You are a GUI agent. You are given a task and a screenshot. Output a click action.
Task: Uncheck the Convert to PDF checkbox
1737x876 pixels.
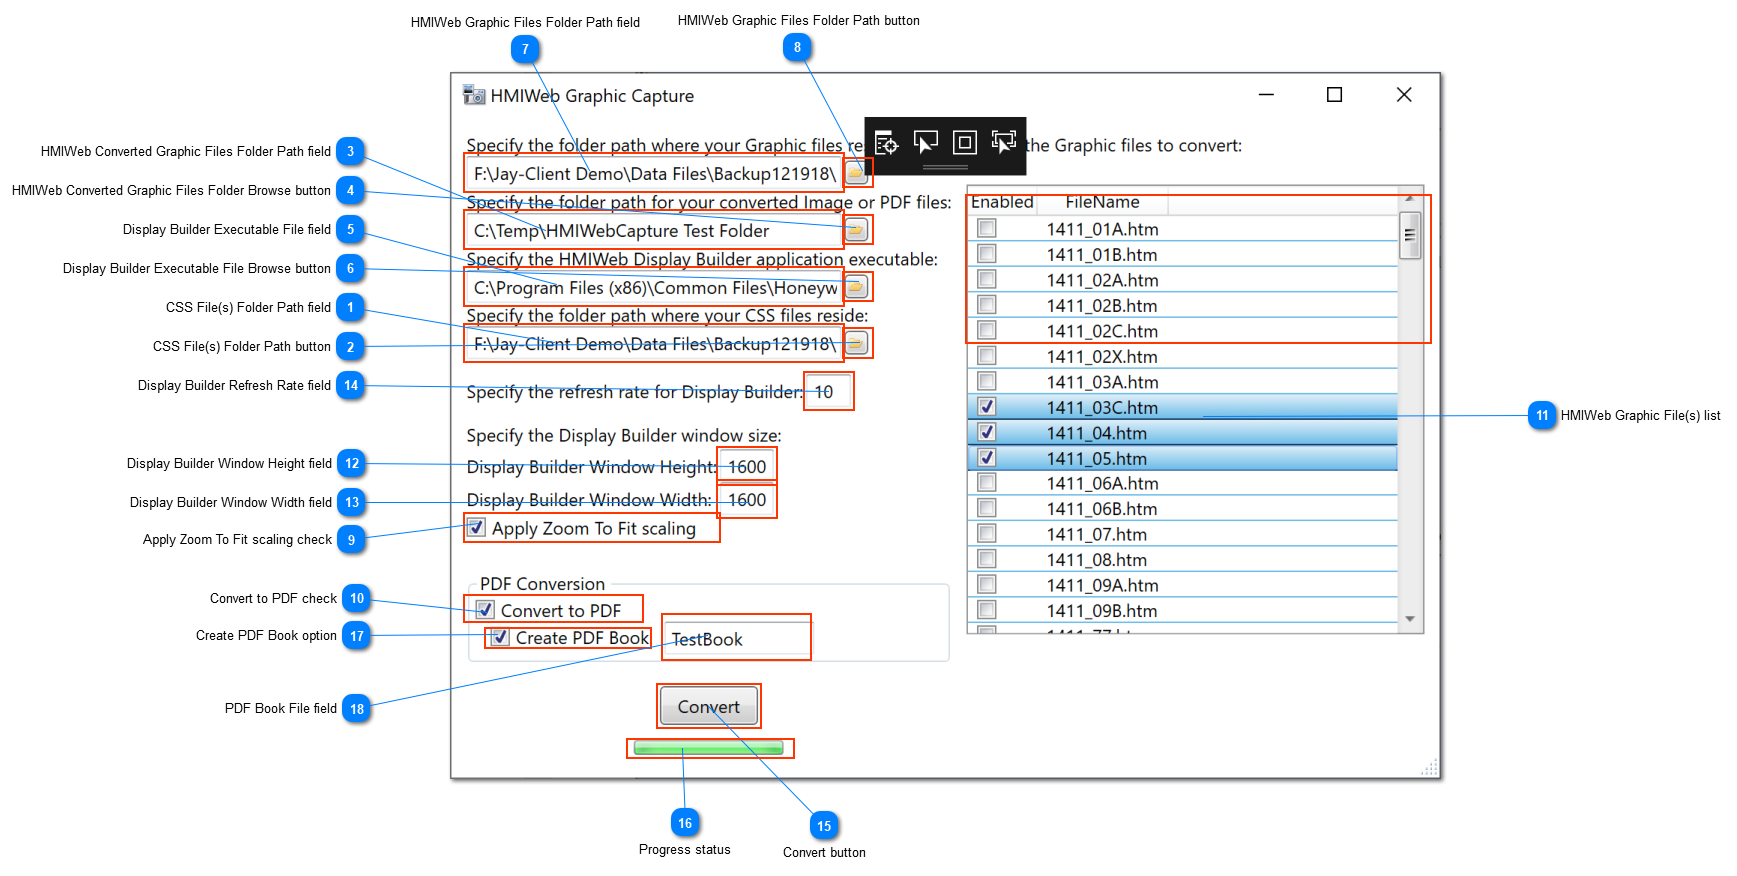[486, 609]
